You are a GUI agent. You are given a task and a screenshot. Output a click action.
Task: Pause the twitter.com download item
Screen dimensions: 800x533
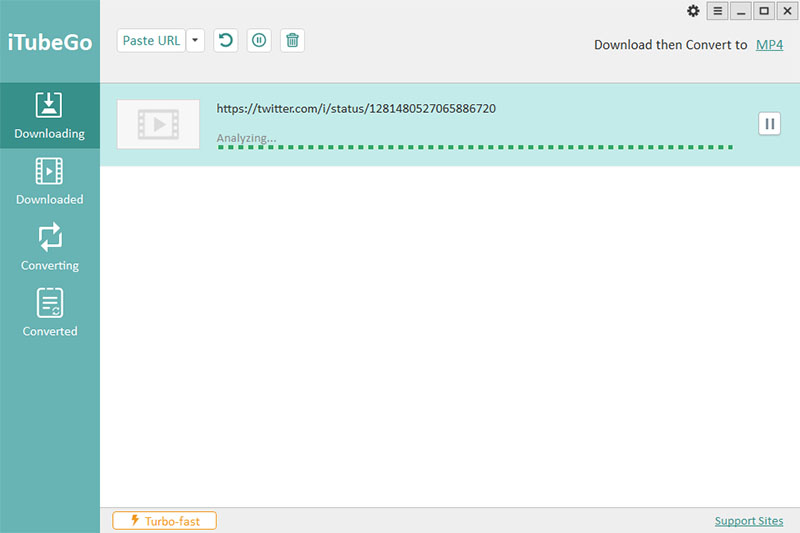[769, 124]
